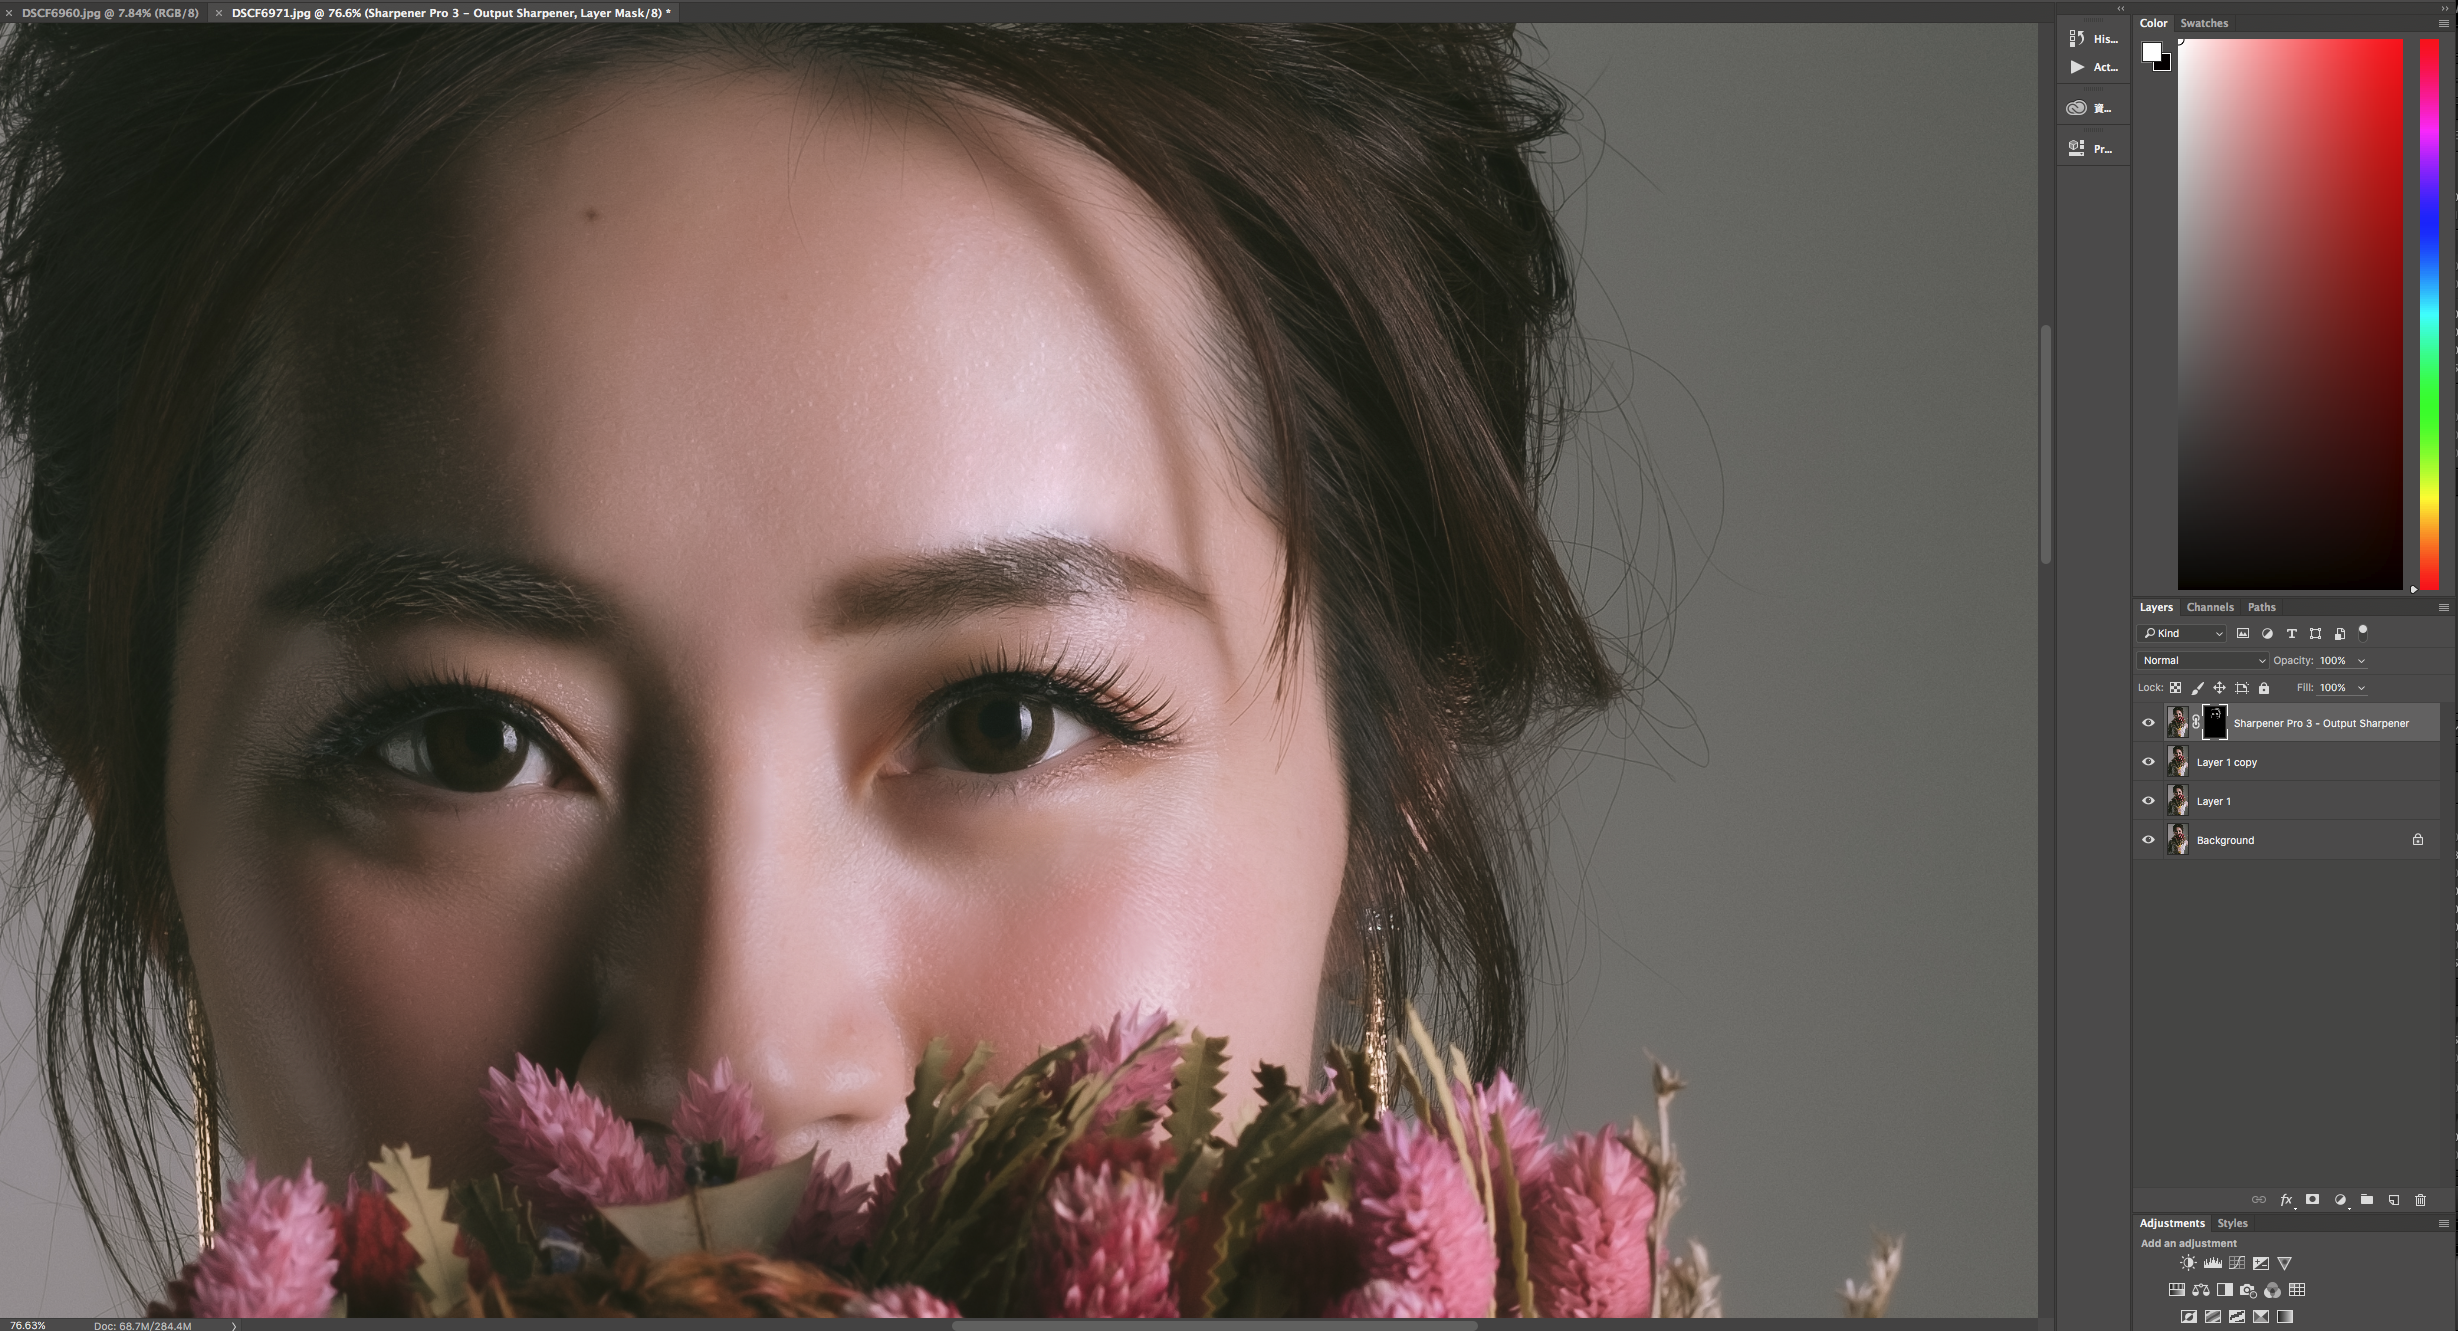Image resolution: width=2458 pixels, height=1331 pixels.
Task: Switch to DSCF6960.jpg document tab
Action: 110,13
